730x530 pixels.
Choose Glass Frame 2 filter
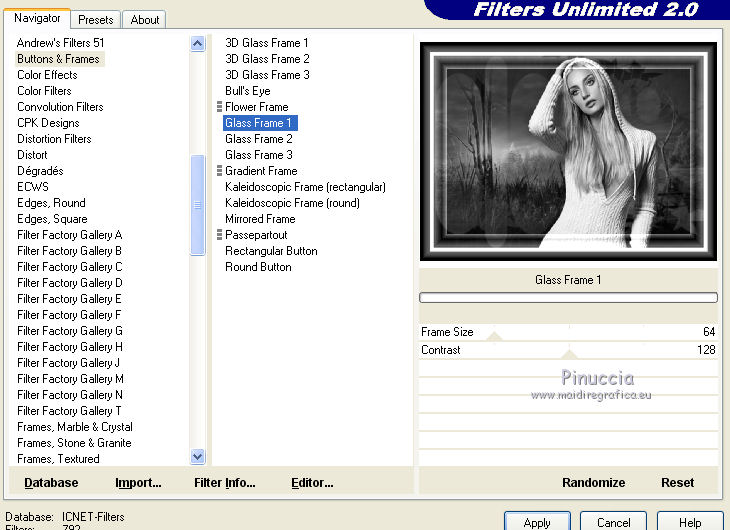(x=259, y=139)
